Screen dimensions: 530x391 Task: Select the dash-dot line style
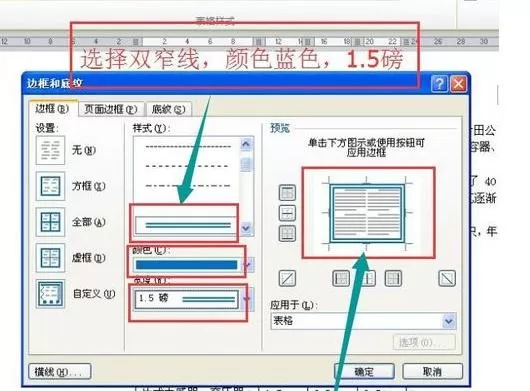click(x=188, y=186)
